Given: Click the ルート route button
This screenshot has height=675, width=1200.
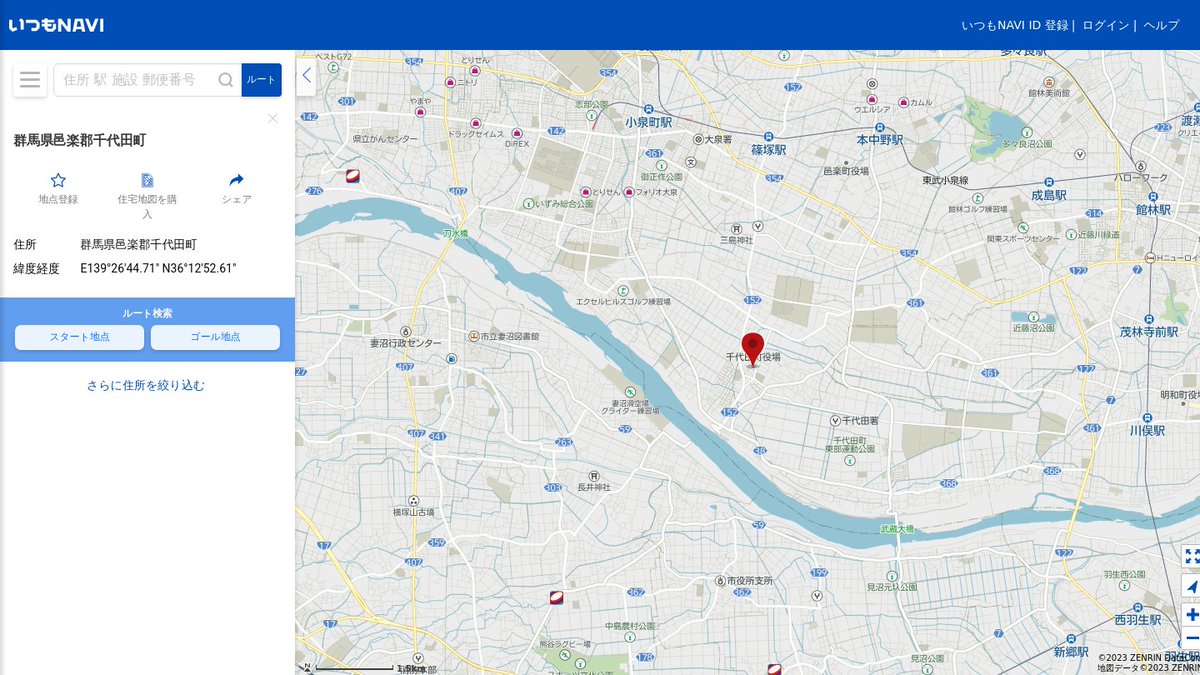Looking at the screenshot, I should tap(262, 80).
